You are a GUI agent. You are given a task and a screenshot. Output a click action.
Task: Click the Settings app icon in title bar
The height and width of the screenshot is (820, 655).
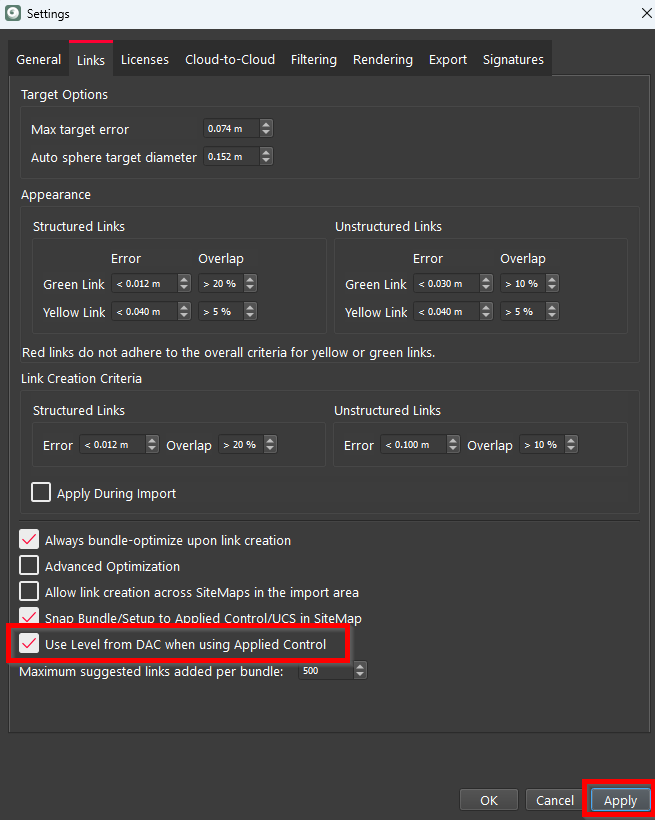click(x=13, y=14)
